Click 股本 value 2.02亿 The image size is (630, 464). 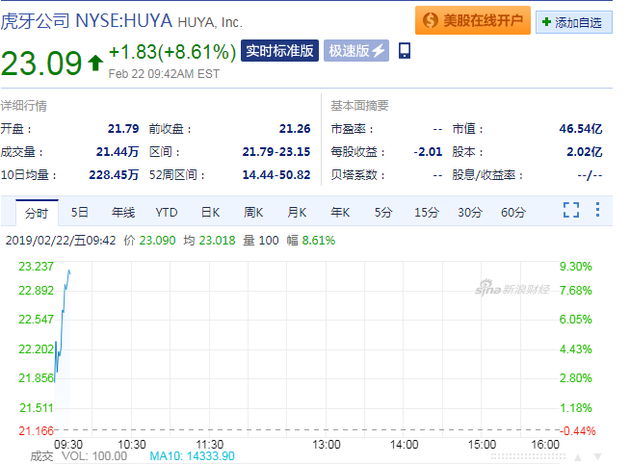584,152
